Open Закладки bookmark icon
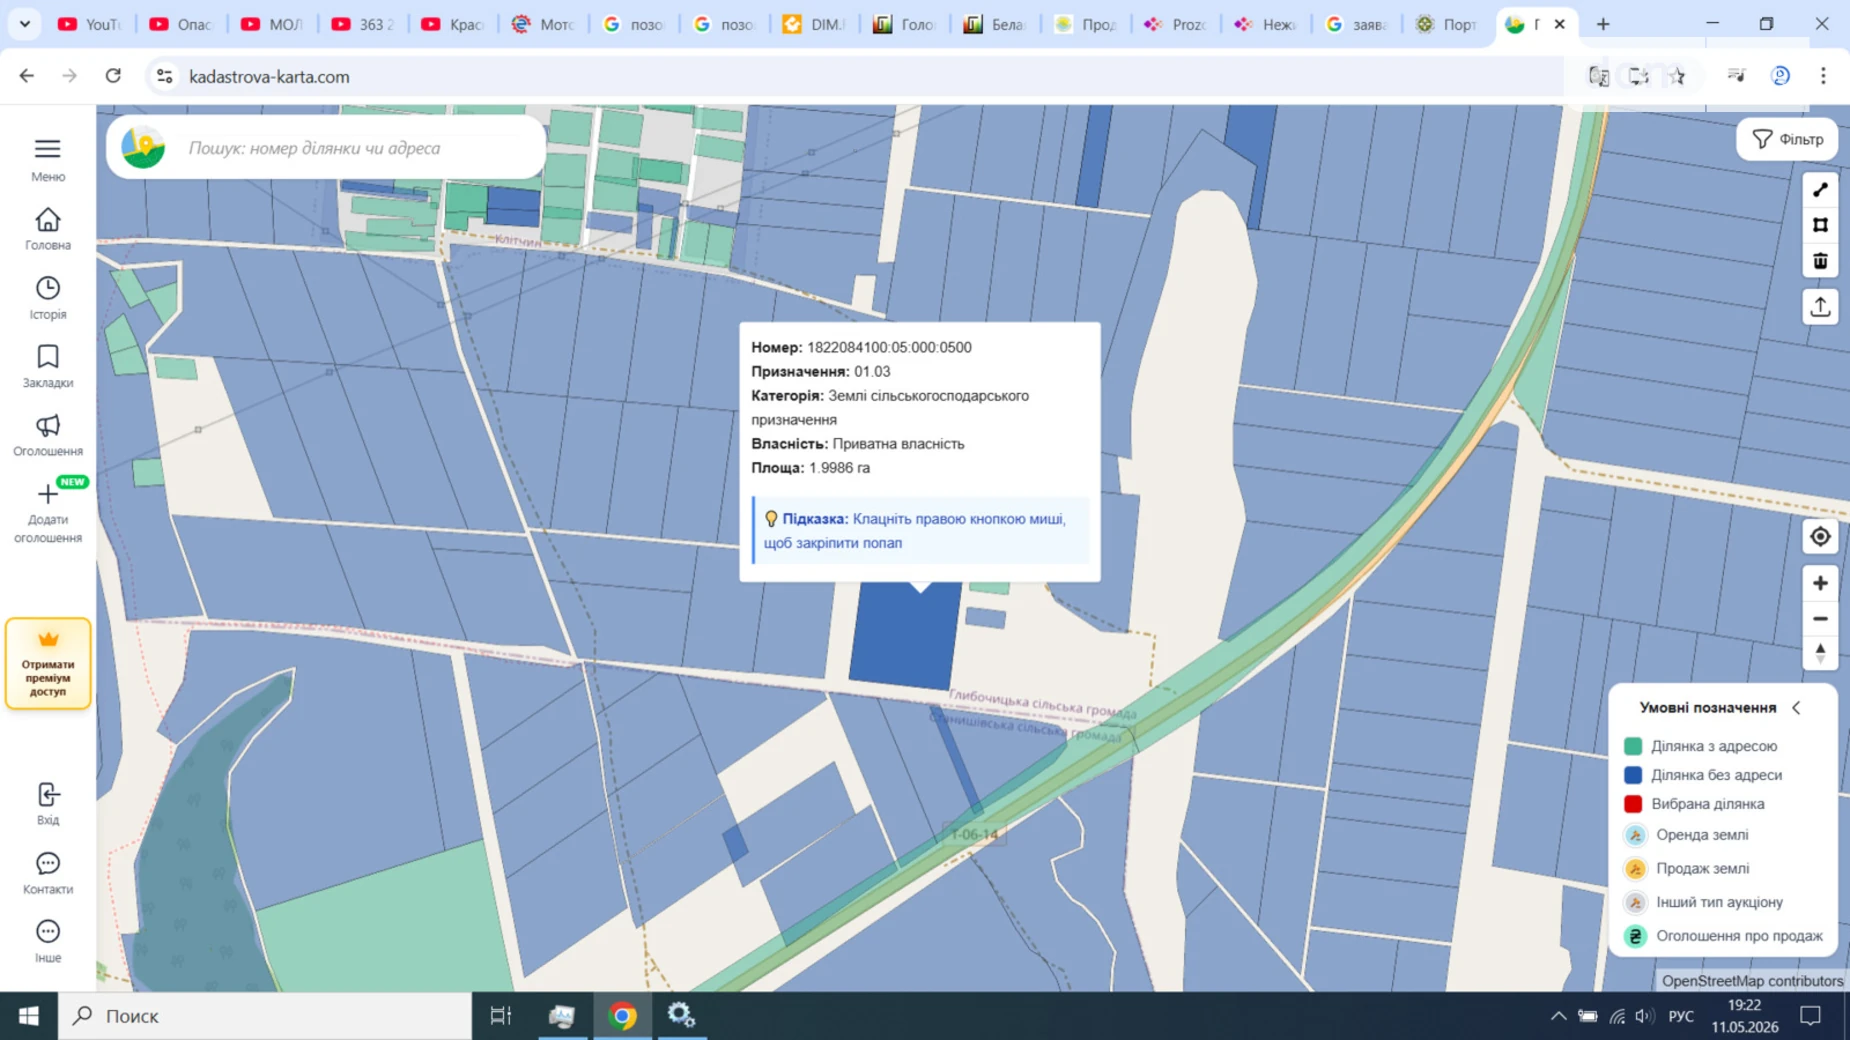1850x1040 pixels. click(47, 357)
